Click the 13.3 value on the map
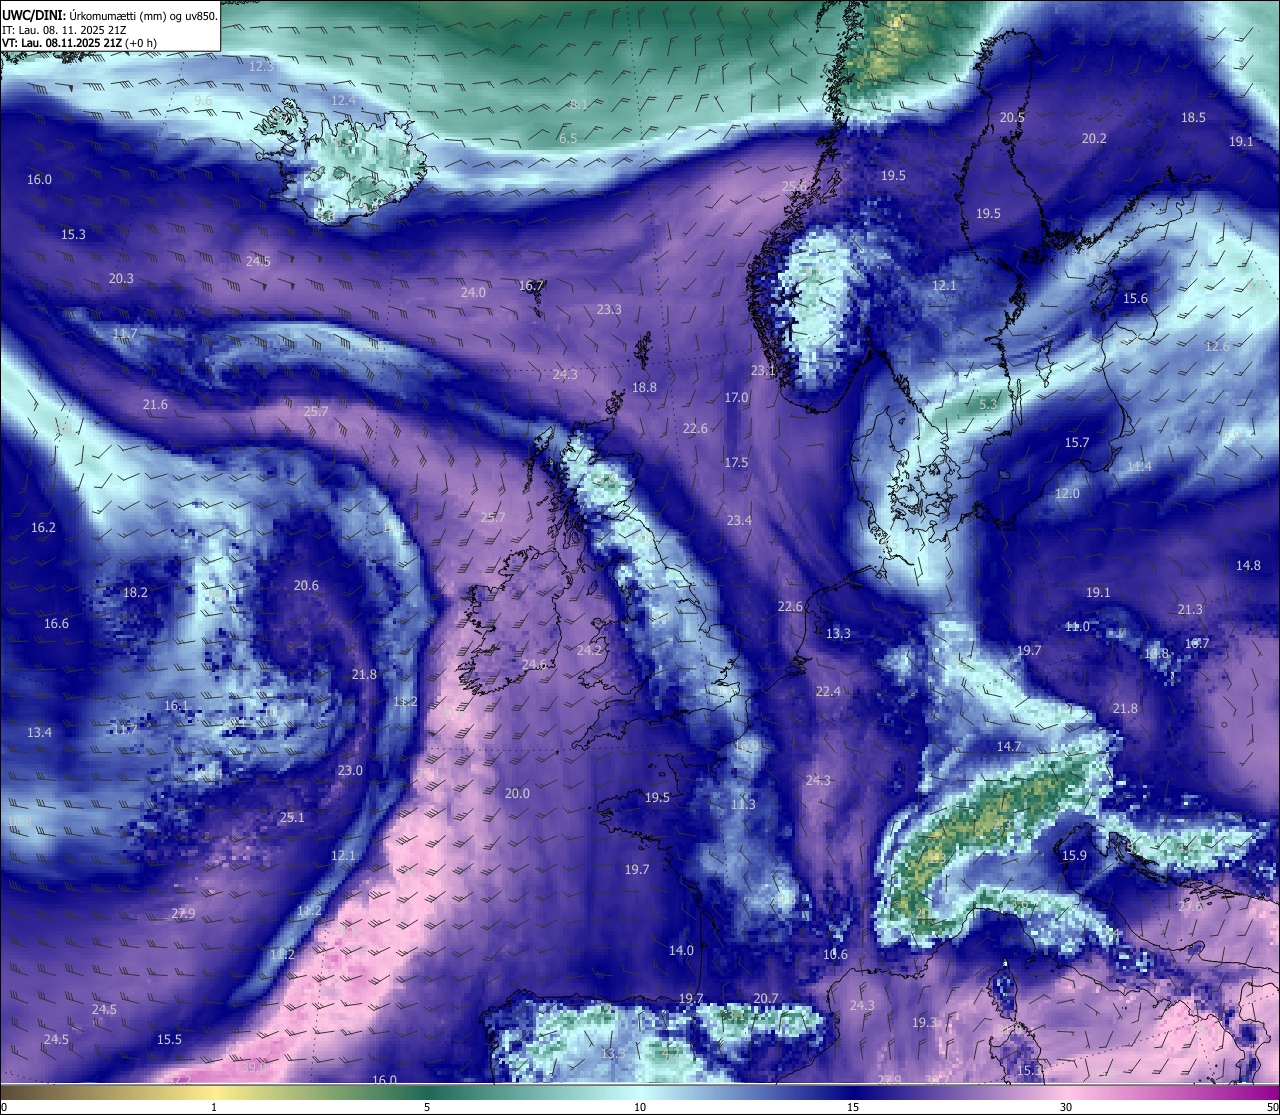Image resolution: width=1280 pixels, height=1115 pixels. pos(838,634)
